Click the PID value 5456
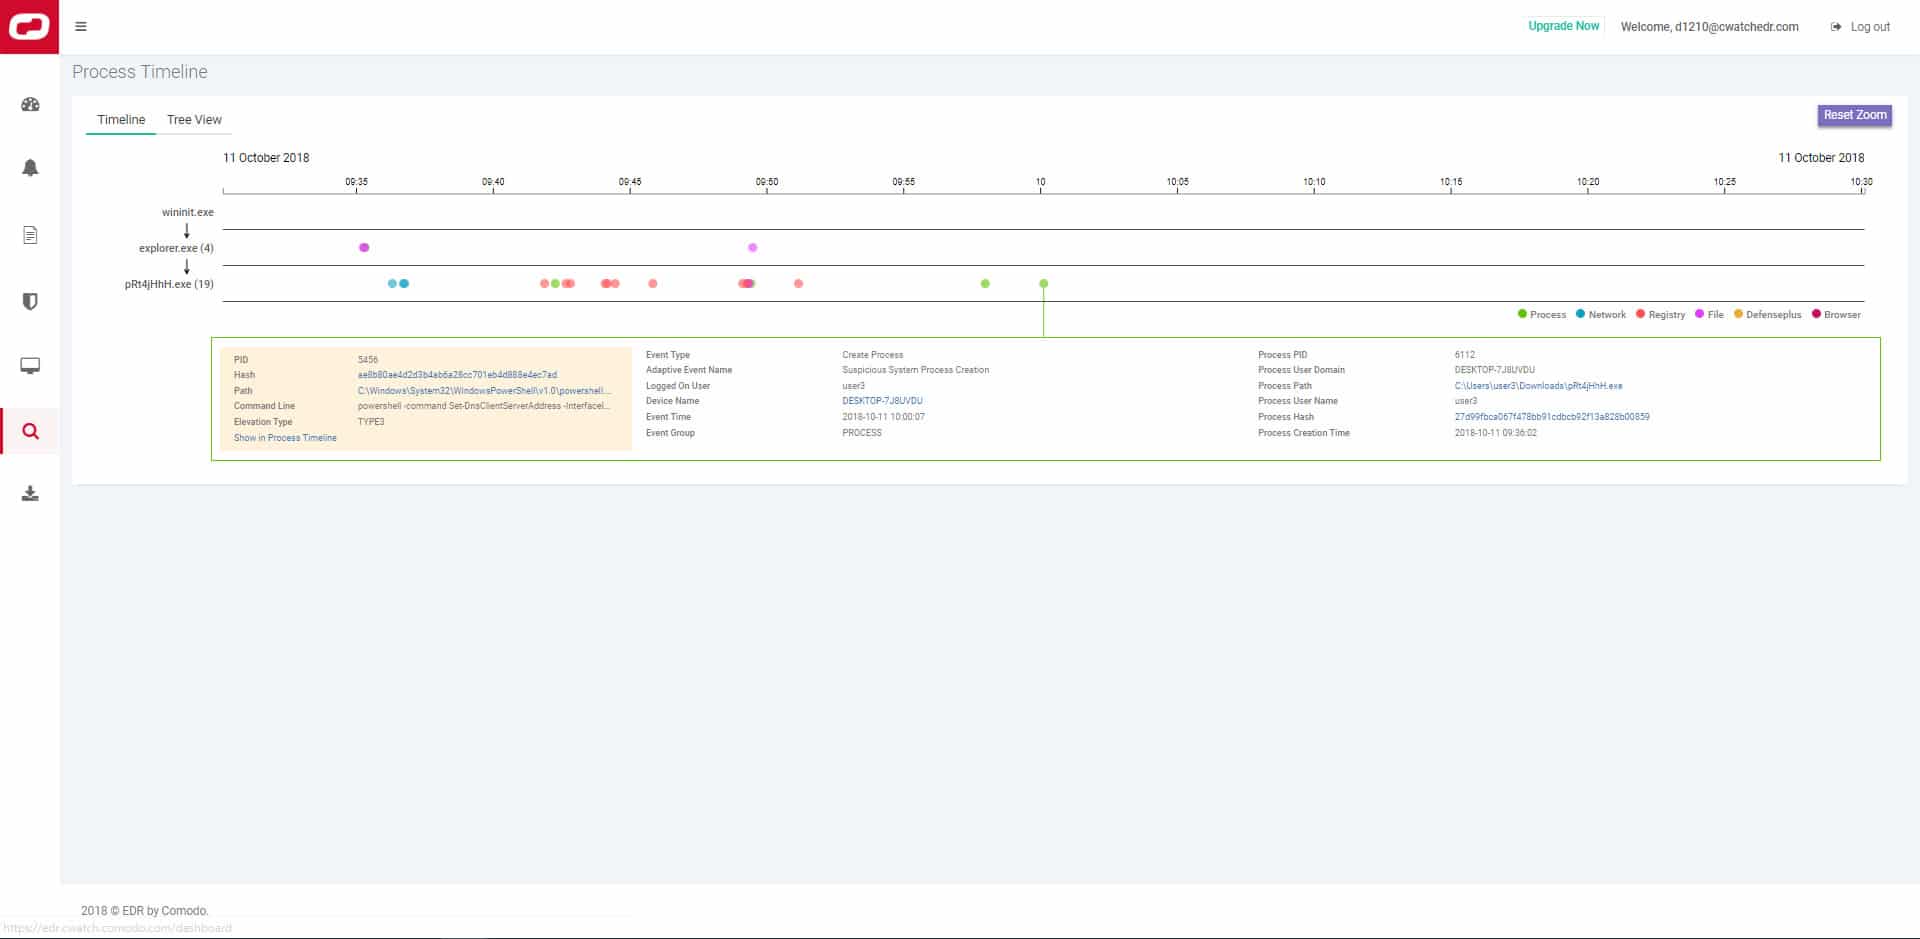This screenshot has height=939, width=1920. click(x=368, y=360)
